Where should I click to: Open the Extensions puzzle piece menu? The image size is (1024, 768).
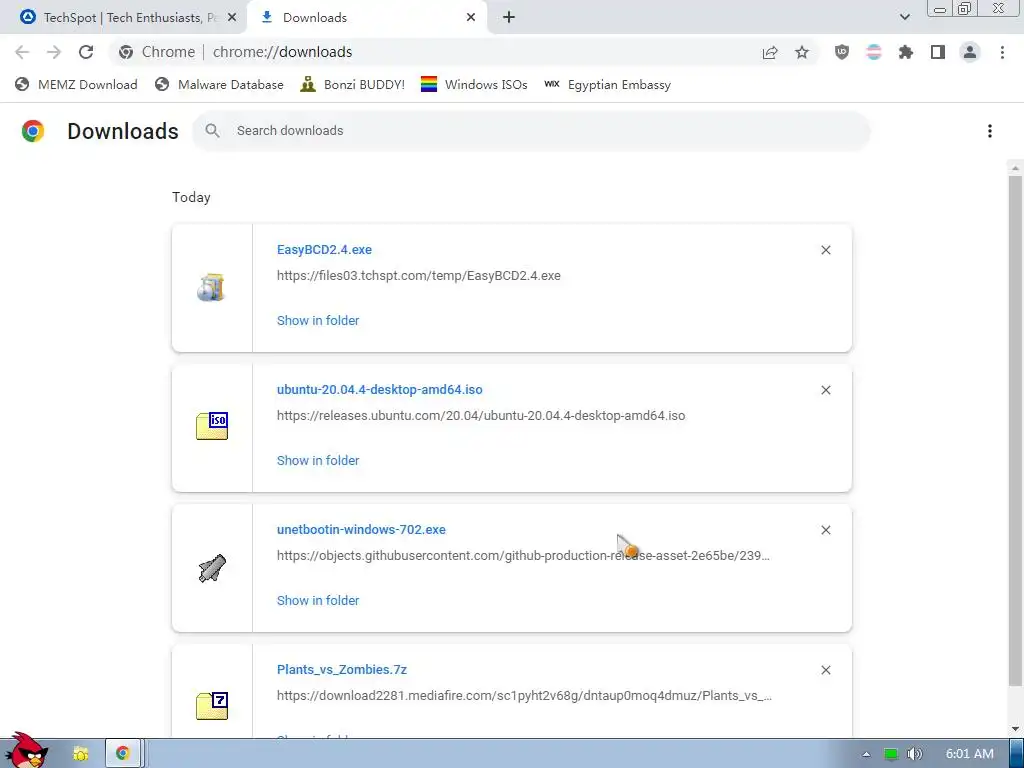click(x=906, y=52)
